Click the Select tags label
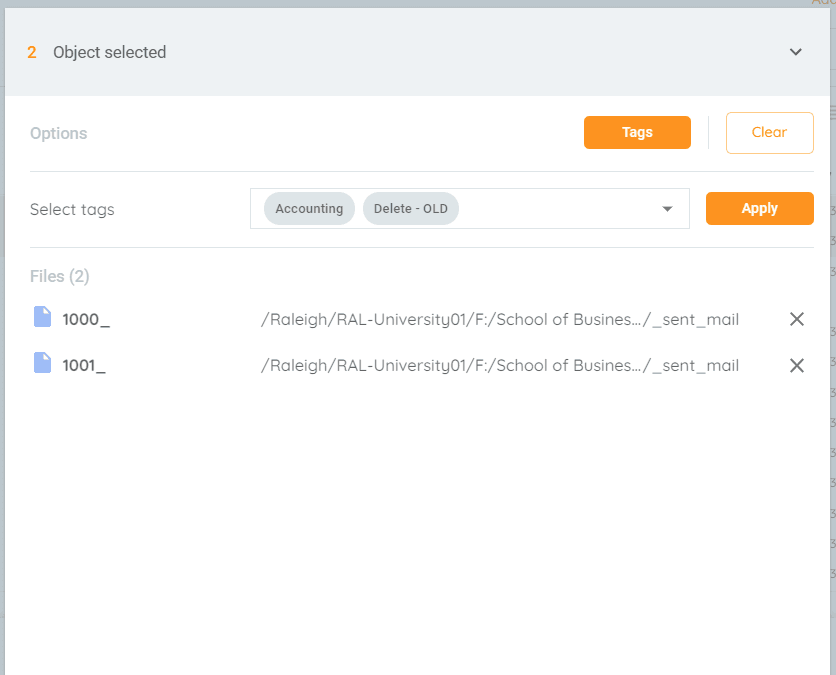836x675 pixels. [x=72, y=210]
